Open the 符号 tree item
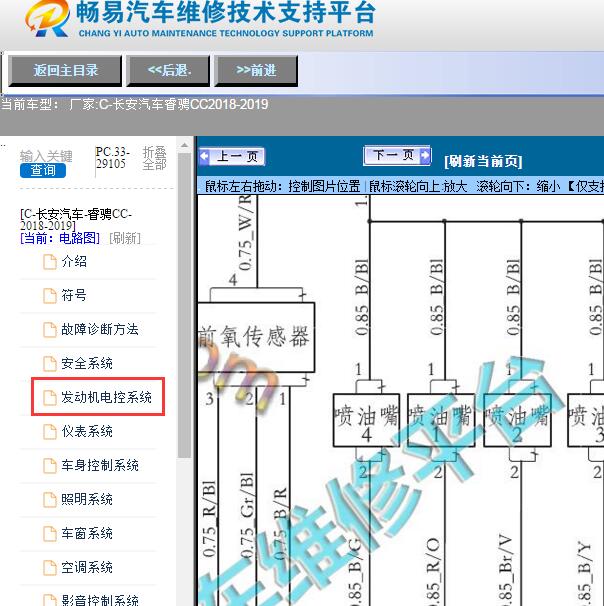 pos(74,296)
